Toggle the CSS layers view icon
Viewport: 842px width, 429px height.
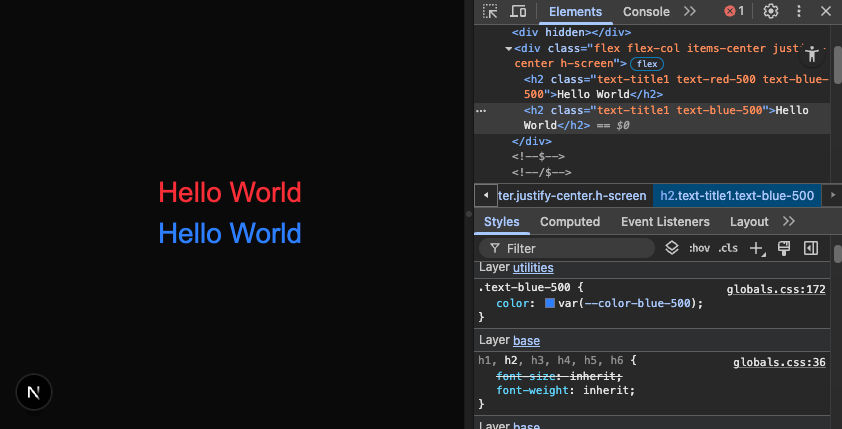672,248
